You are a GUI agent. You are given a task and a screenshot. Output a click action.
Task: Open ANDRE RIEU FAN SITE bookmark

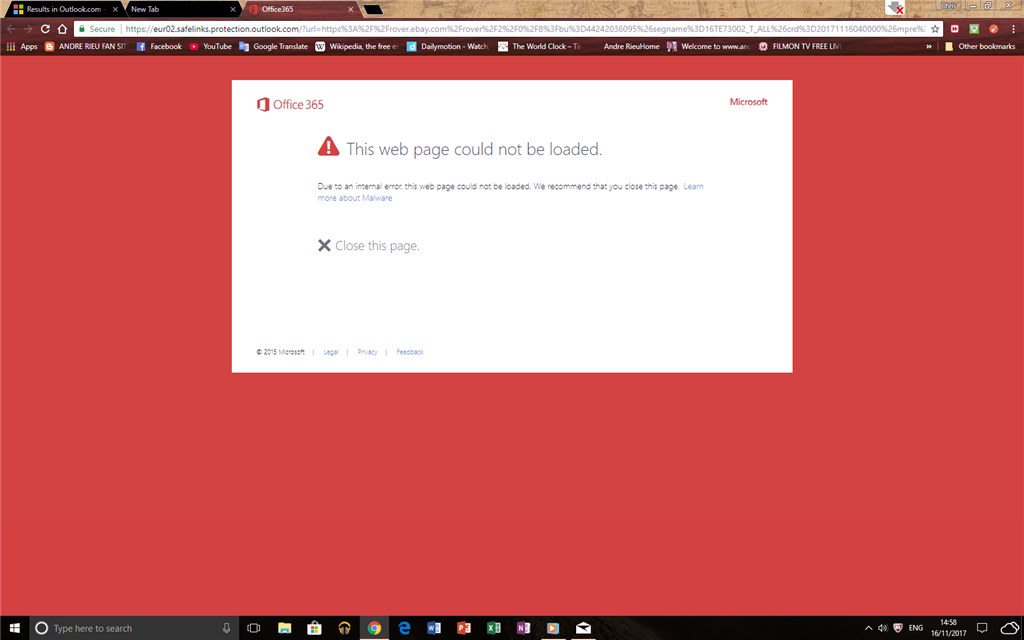pyautogui.click(x=86, y=46)
